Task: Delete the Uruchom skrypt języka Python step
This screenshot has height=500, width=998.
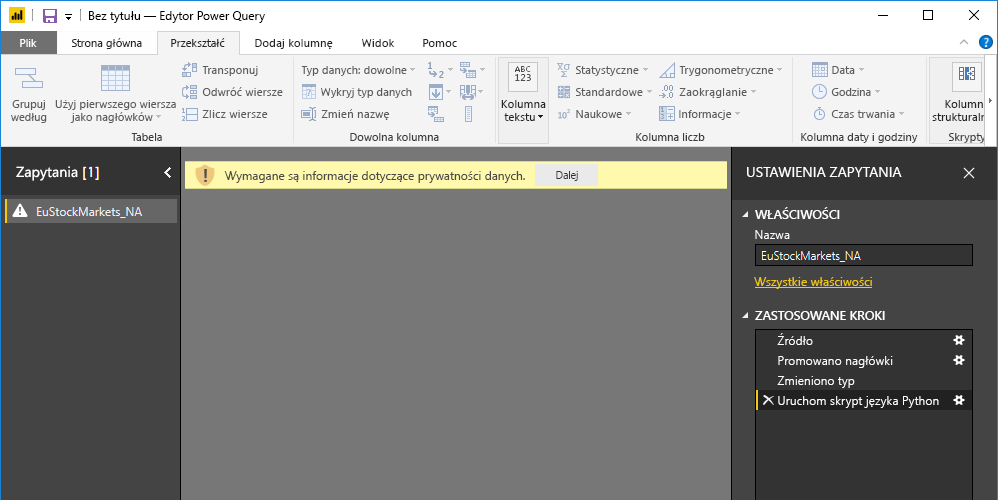Action: pyautogui.click(x=768, y=400)
